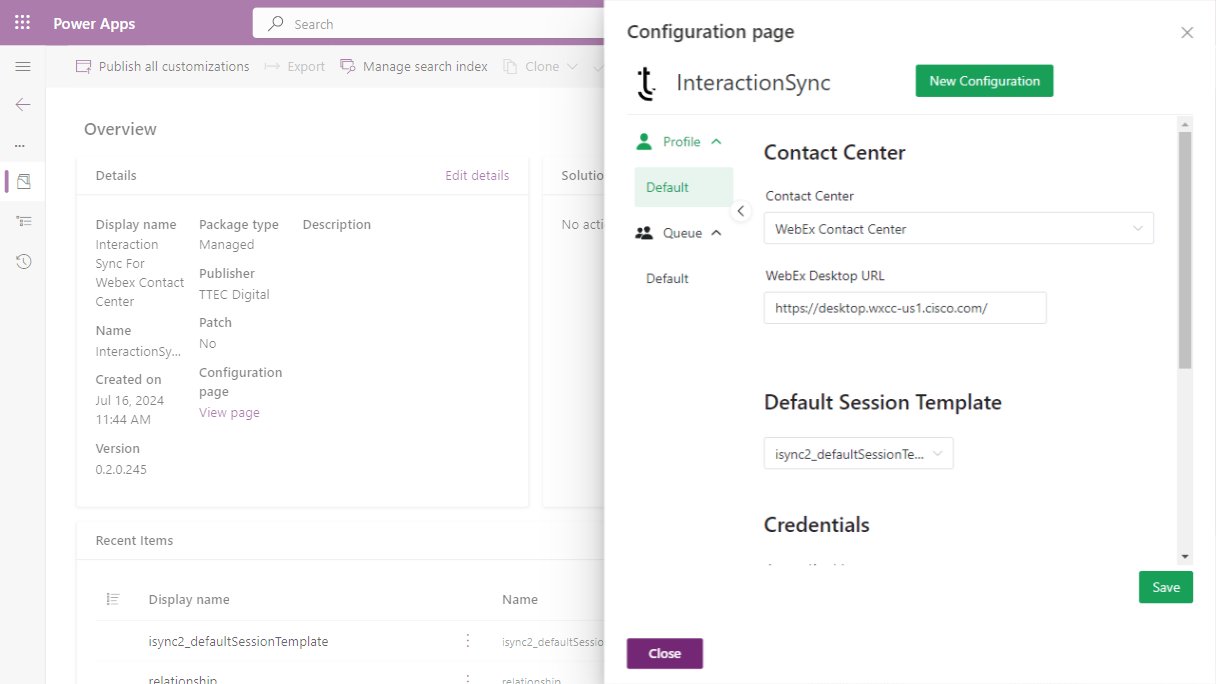Click the version value 0.2.0.245
The image size is (1216, 684).
121,469
